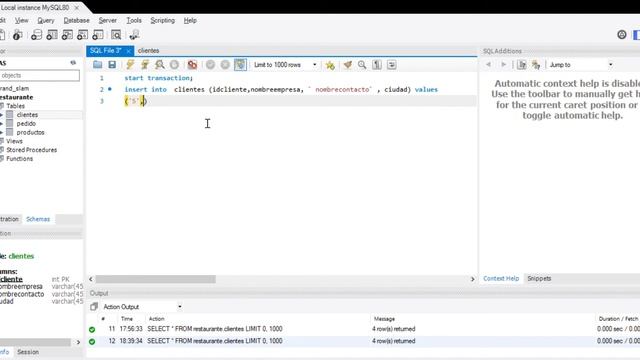Image resolution: width=640 pixels, height=360 pixels.
Task: Click the commit transaction checkmark icon
Action: pyautogui.click(x=210, y=64)
